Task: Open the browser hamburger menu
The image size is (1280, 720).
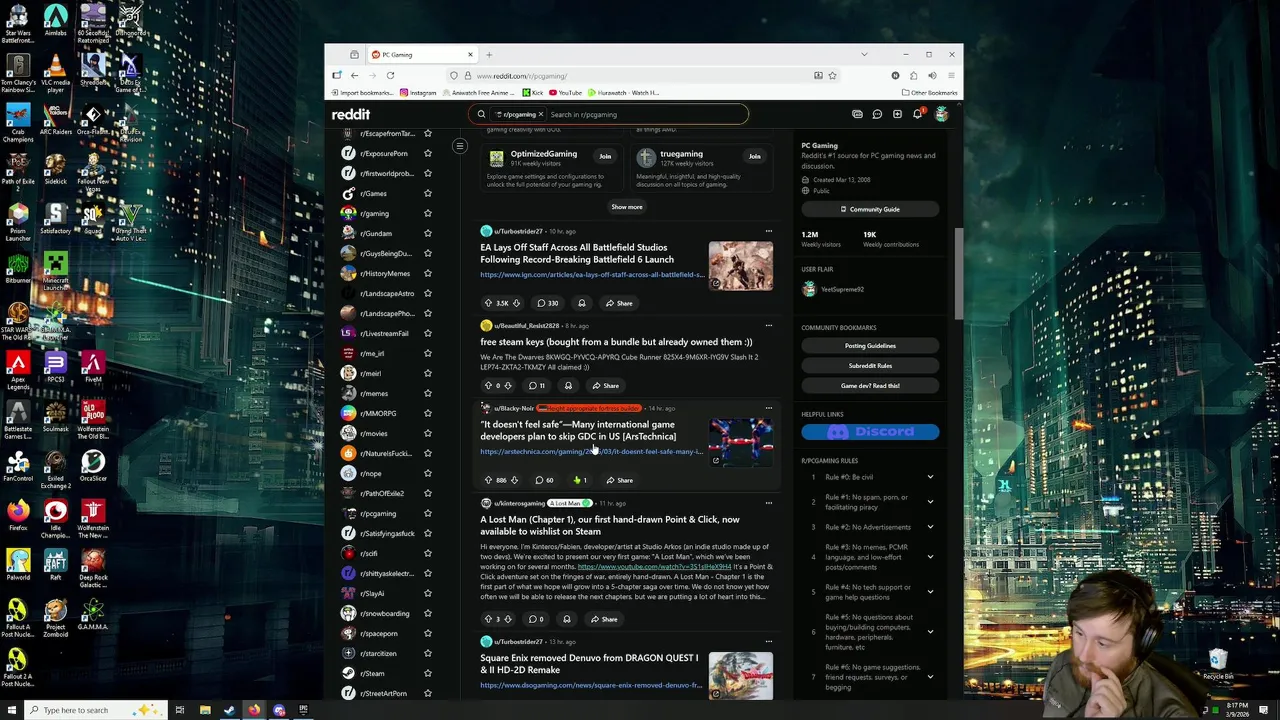Action: (950, 75)
